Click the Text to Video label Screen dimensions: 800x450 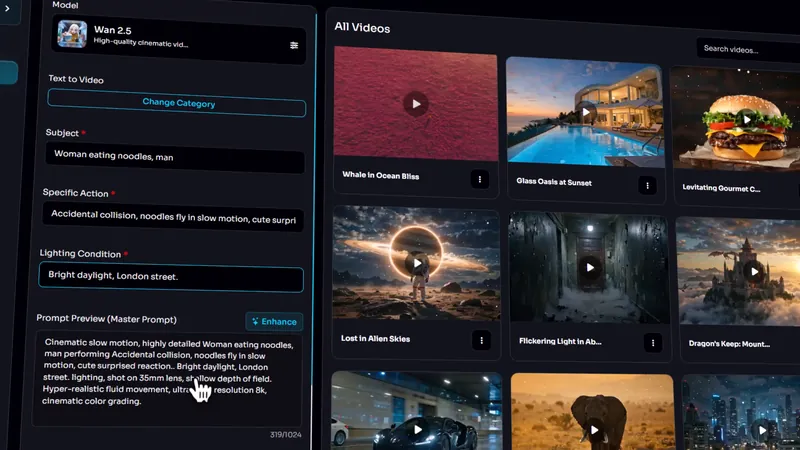pos(76,79)
